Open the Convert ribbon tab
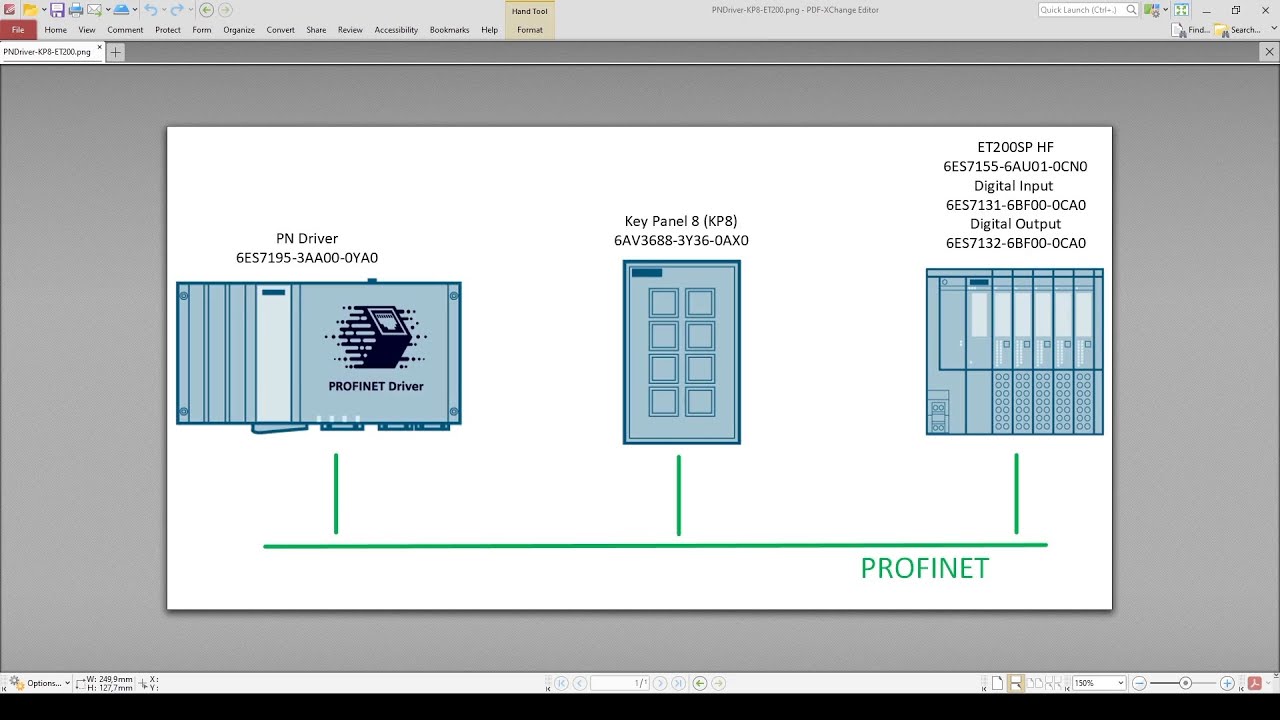 pos(280,30)
